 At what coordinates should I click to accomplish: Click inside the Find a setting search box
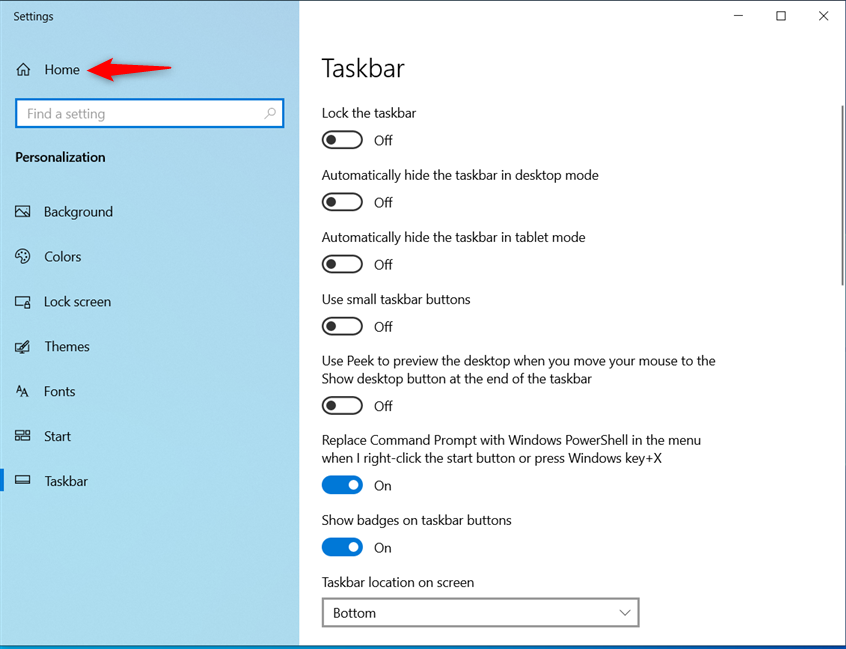149,113
